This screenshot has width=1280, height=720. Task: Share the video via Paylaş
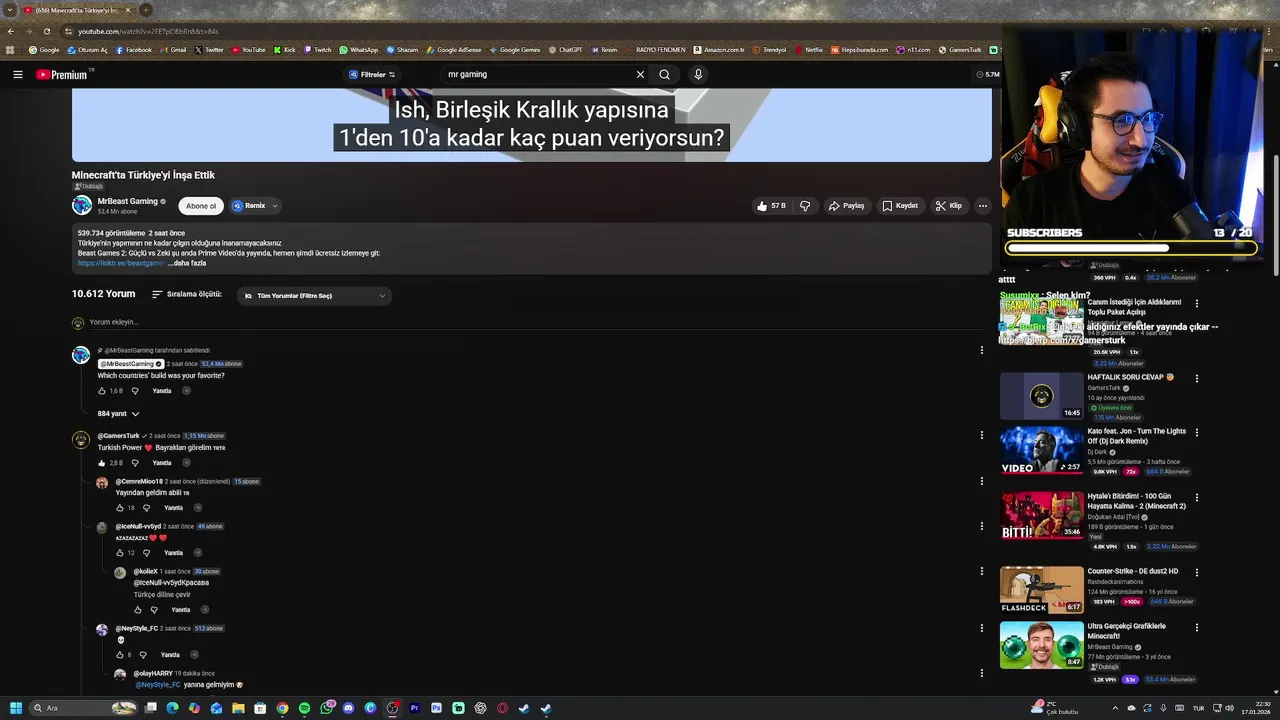pyautogui.click(x=846, y=206)
